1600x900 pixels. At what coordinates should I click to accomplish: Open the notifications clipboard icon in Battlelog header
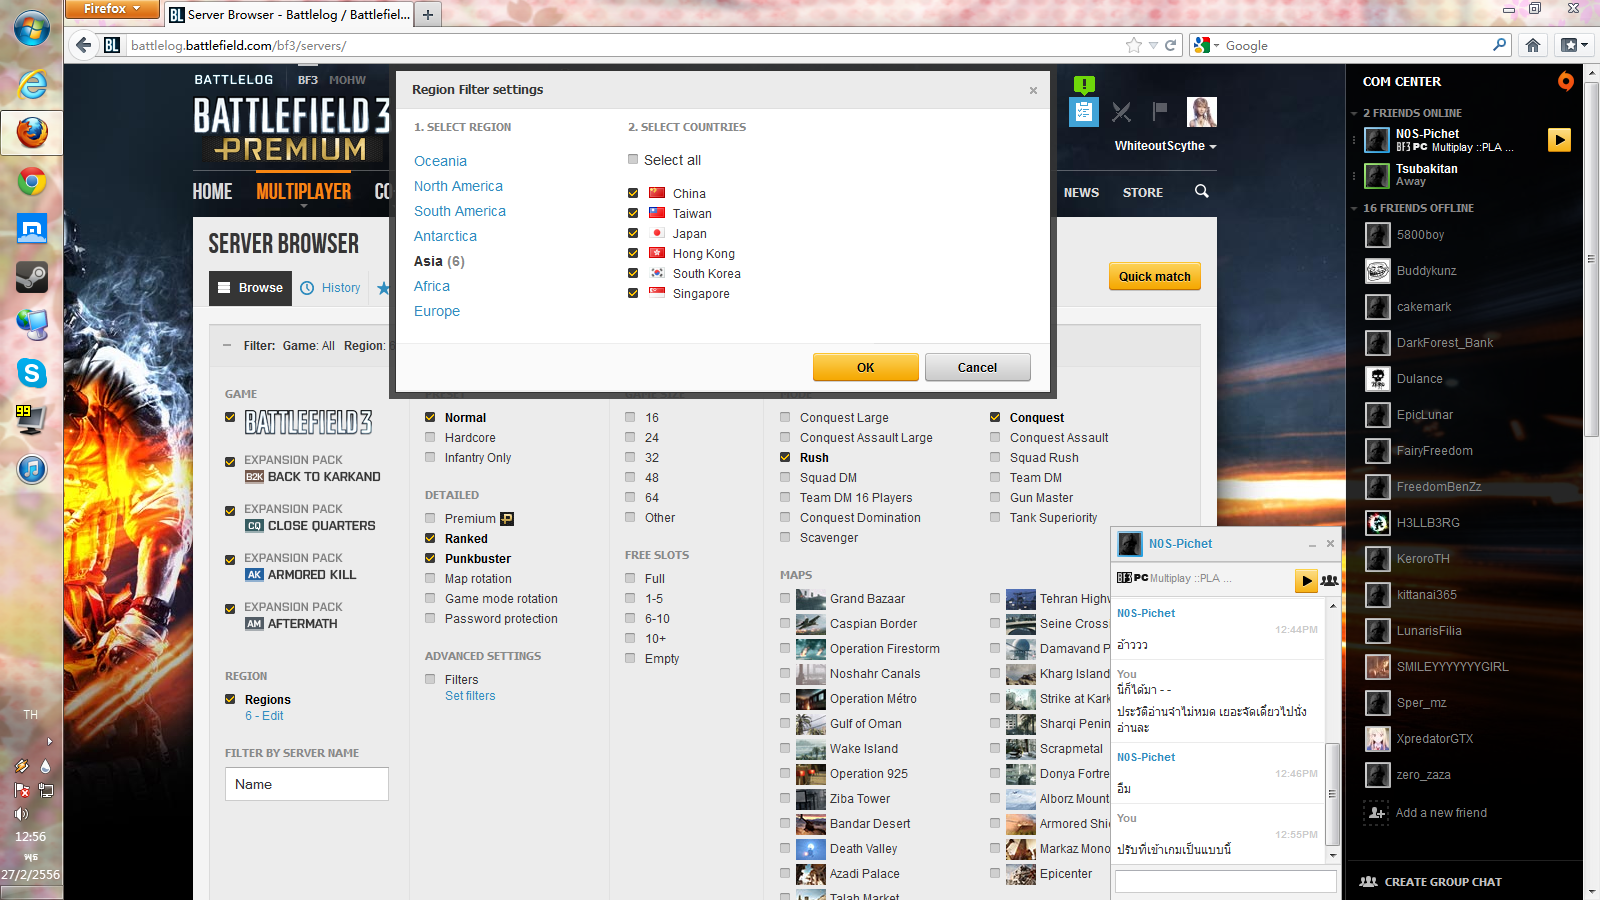coord(1084,111)
